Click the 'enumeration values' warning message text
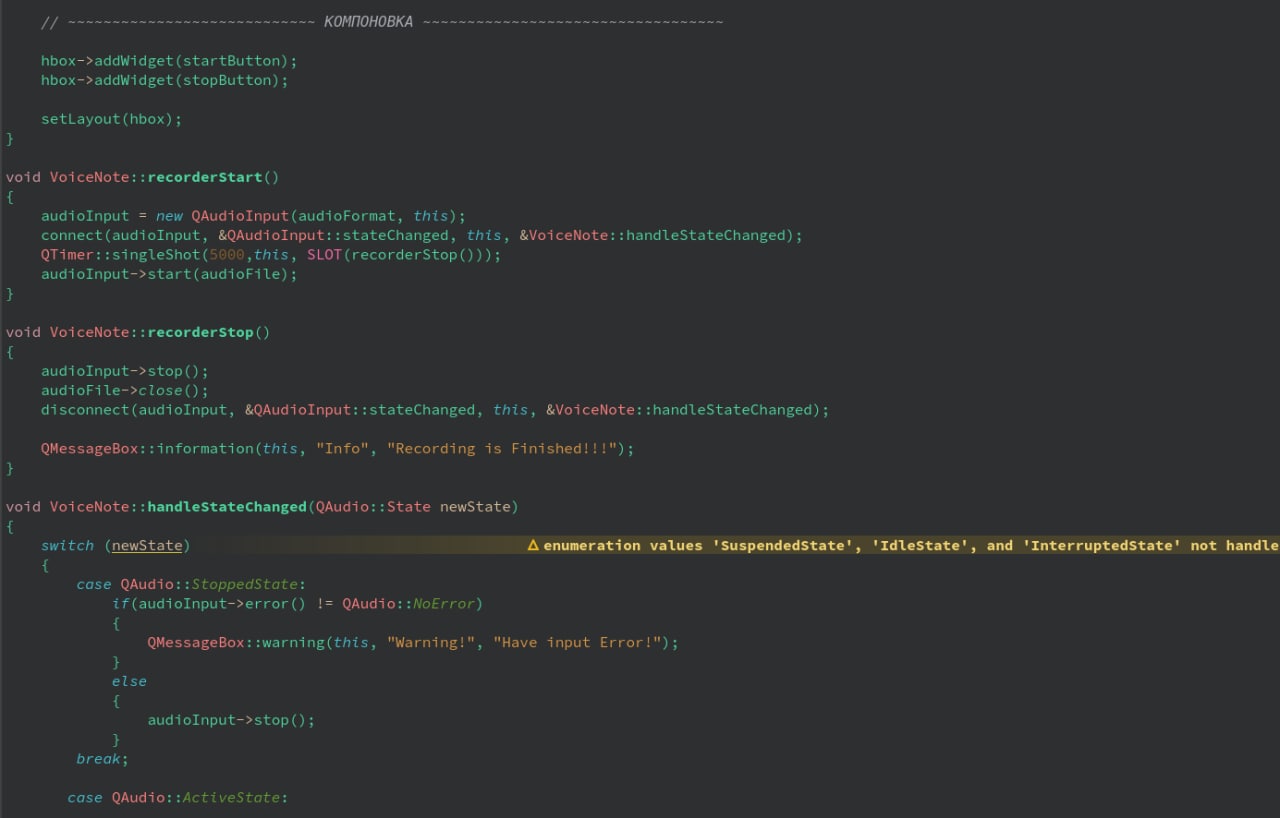1280x818 pixels. point(911,546)
